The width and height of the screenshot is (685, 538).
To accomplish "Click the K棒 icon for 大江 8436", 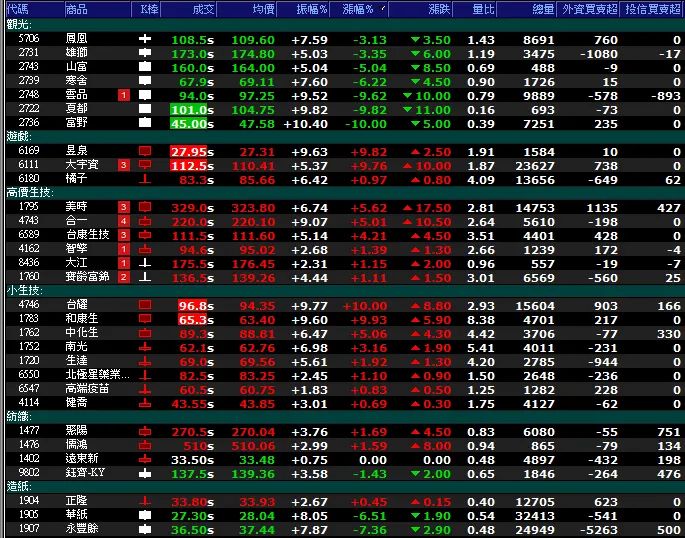I will 145,263.
